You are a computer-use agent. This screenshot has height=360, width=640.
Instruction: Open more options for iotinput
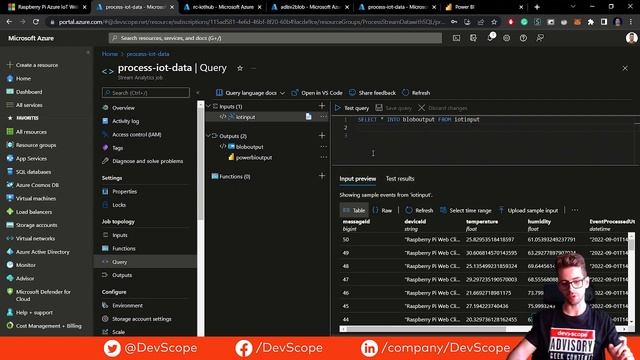[324, 117]
